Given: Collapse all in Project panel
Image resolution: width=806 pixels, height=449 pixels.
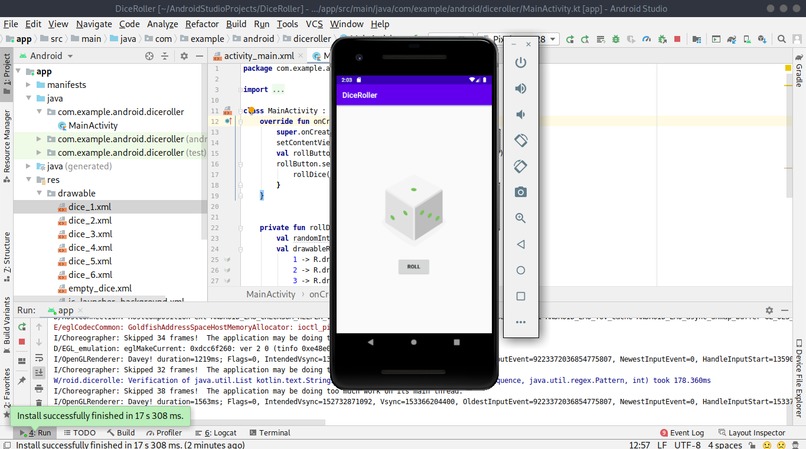Looking at the screenshot, I should tap(164, 56).
